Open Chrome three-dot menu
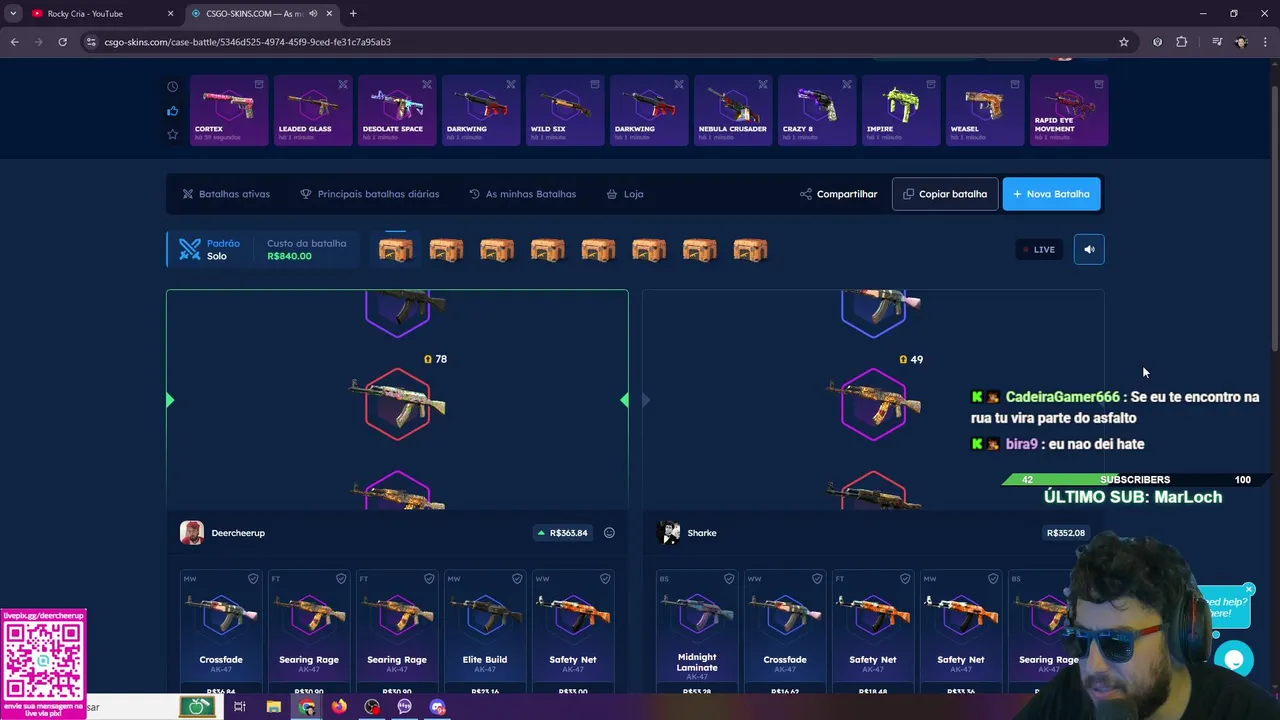The width and height of the screenshot is (1280, 720). tap(1266, 42)
